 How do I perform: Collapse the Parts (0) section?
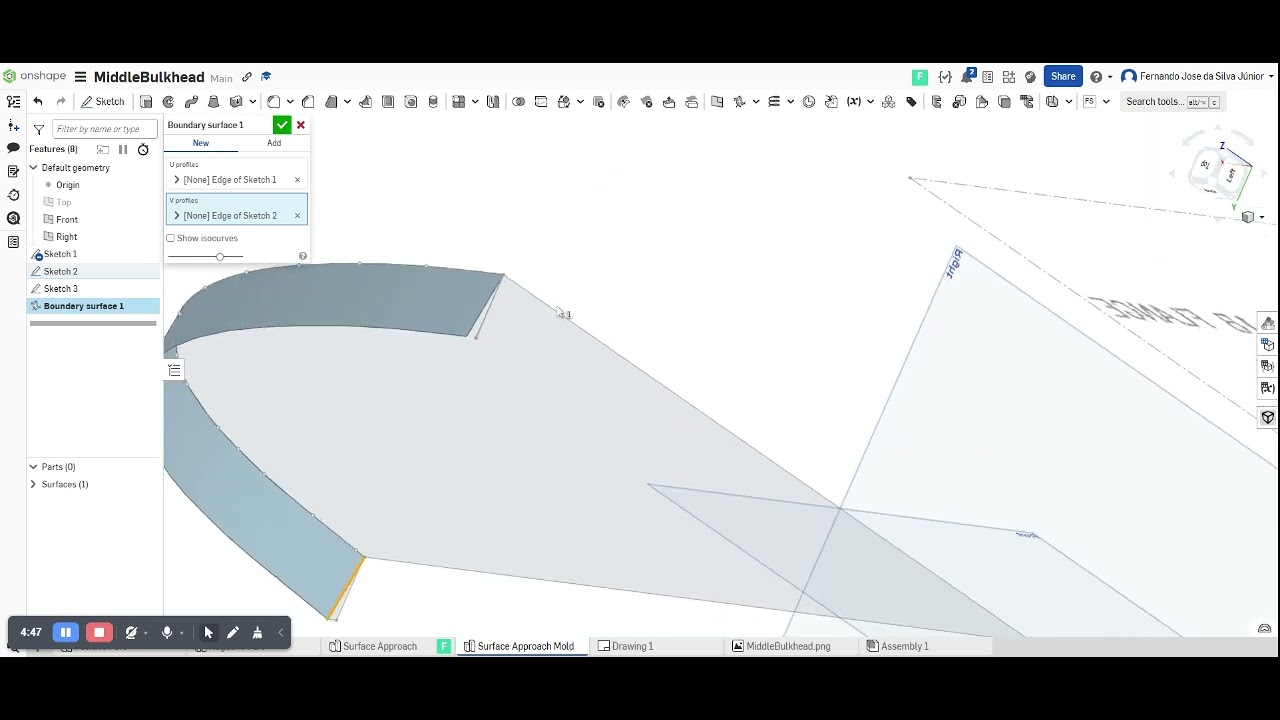coord(33,467)
